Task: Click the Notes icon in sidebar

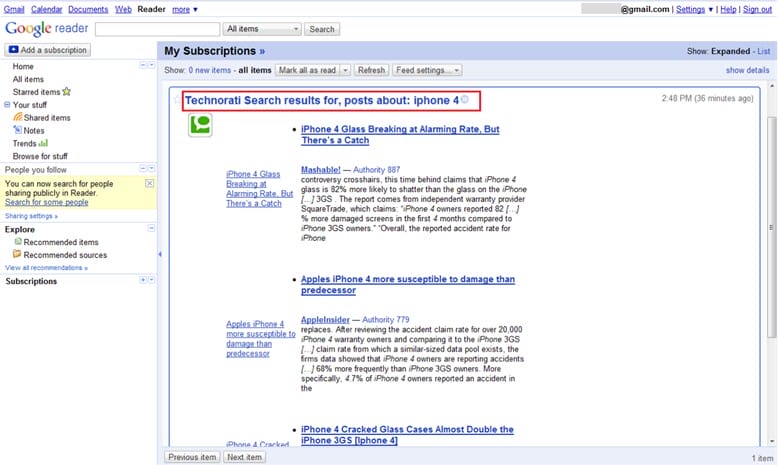Action: coord(17,131)
